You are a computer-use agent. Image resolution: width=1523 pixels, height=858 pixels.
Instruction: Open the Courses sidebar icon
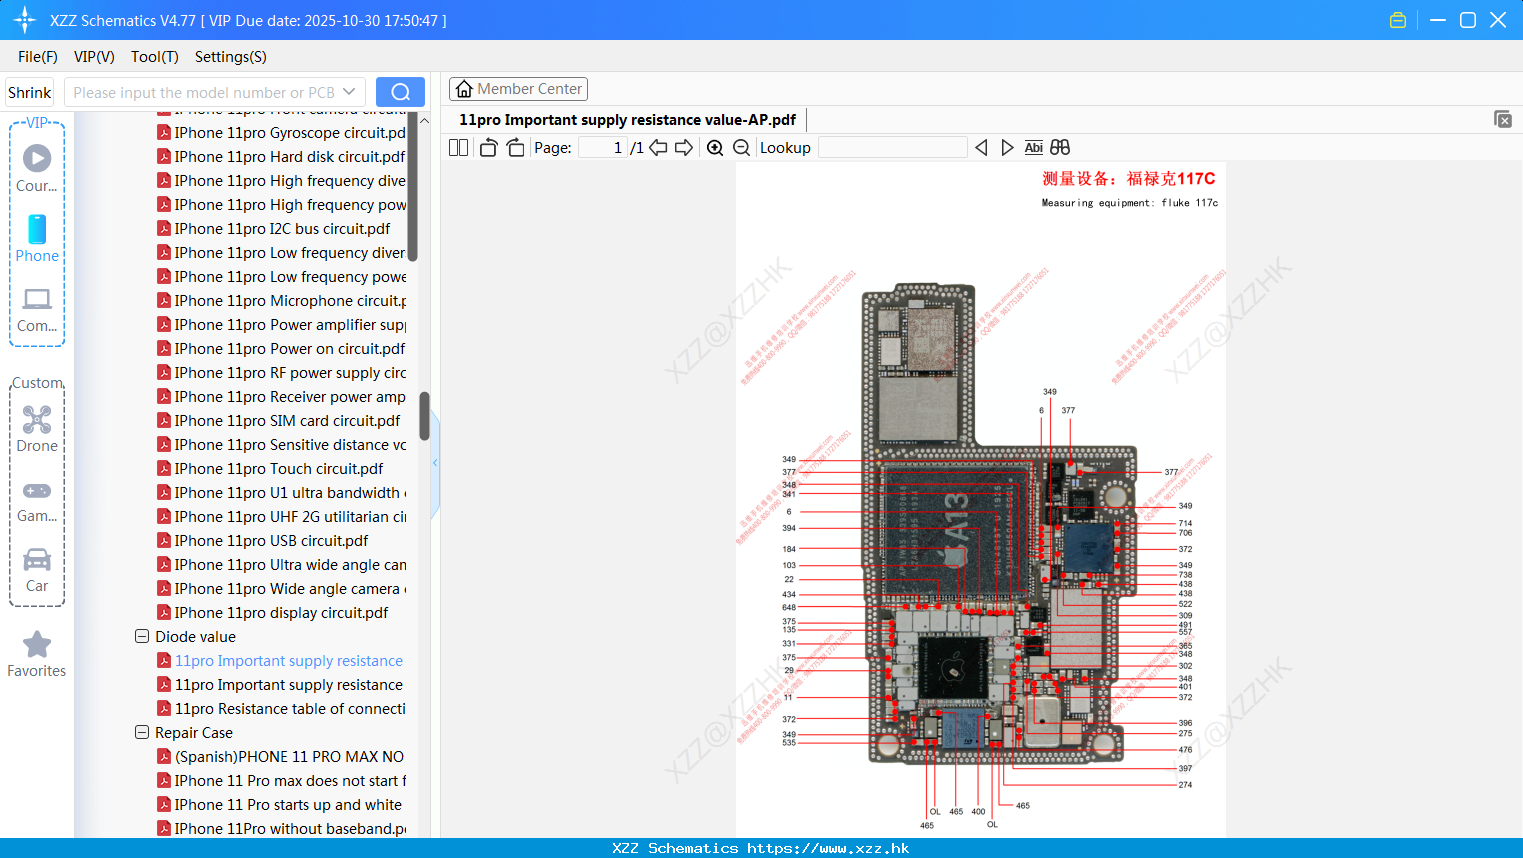[x=37, y=168]
